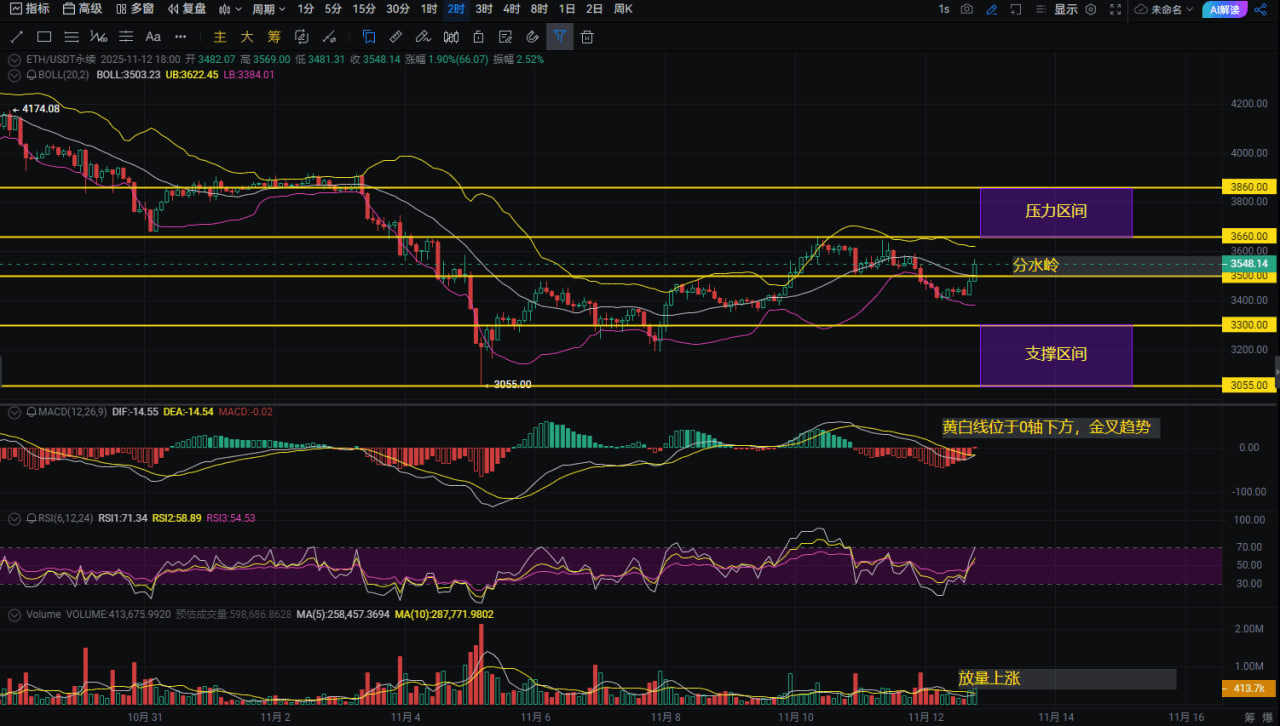Select the rectangle drawing tool
The width and height of the screenshot is (1280, 726).
coord(43,37)
